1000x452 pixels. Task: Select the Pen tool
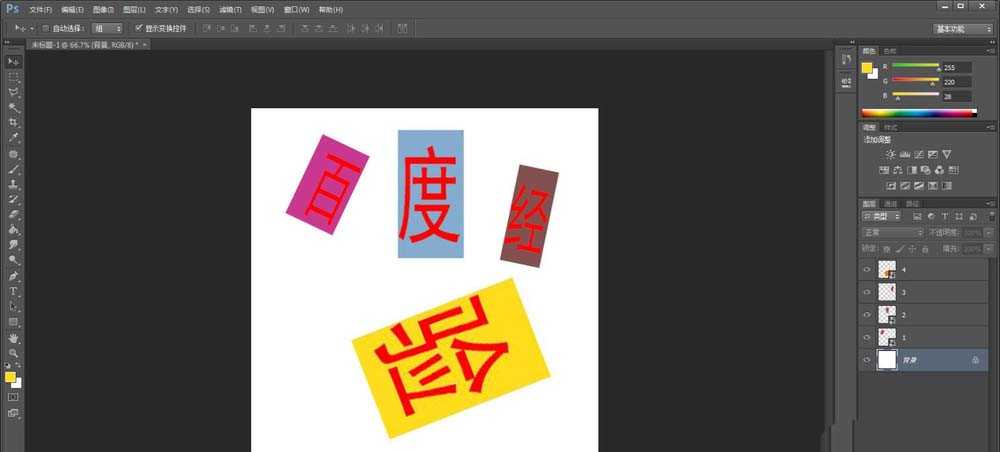coord(14,275)
